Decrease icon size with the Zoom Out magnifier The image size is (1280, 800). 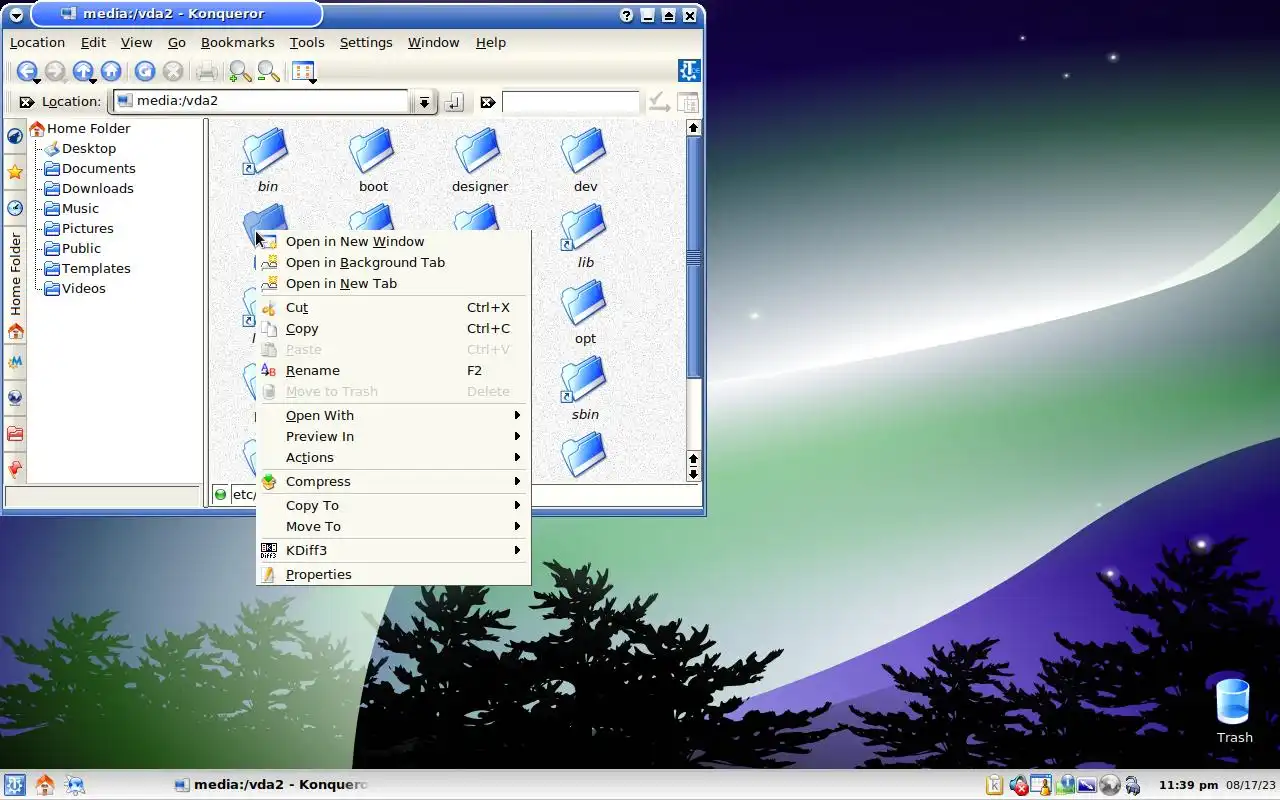[268, 72]
